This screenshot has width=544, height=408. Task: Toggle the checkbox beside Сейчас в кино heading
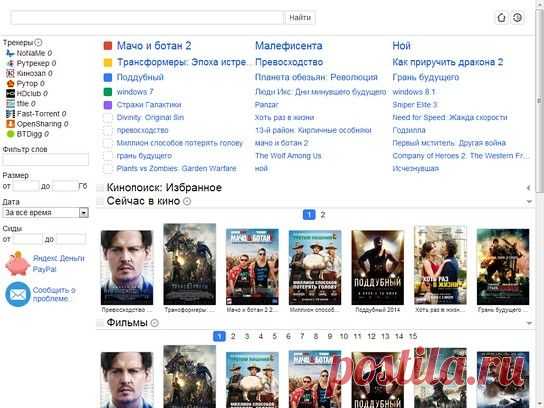[100, 201]
